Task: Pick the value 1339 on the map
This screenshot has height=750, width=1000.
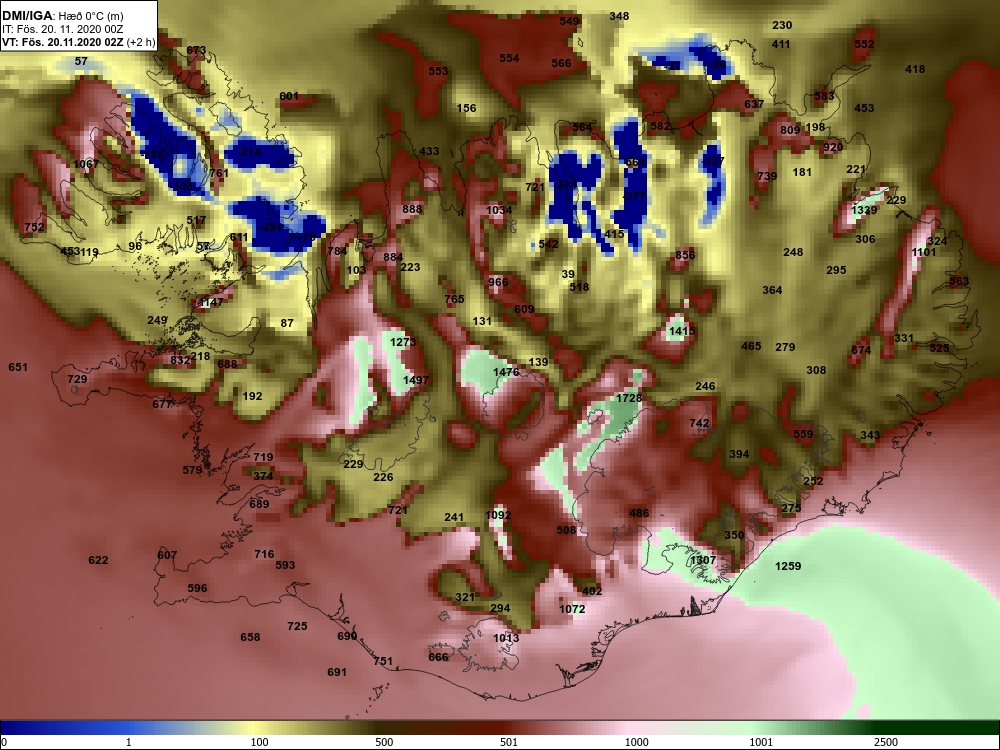Action: click(x=864, y=210)
